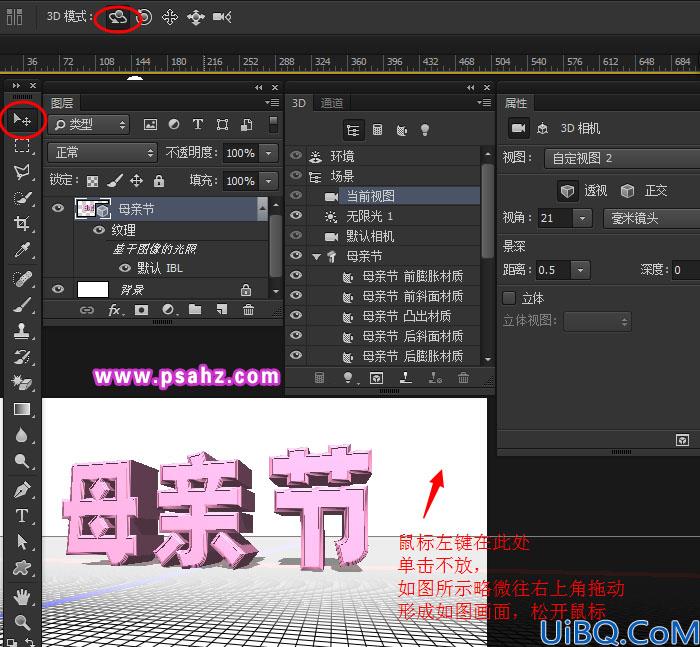The image size is (700, 647).
Task: Open the 属性 tab
Action: point(516,103)
